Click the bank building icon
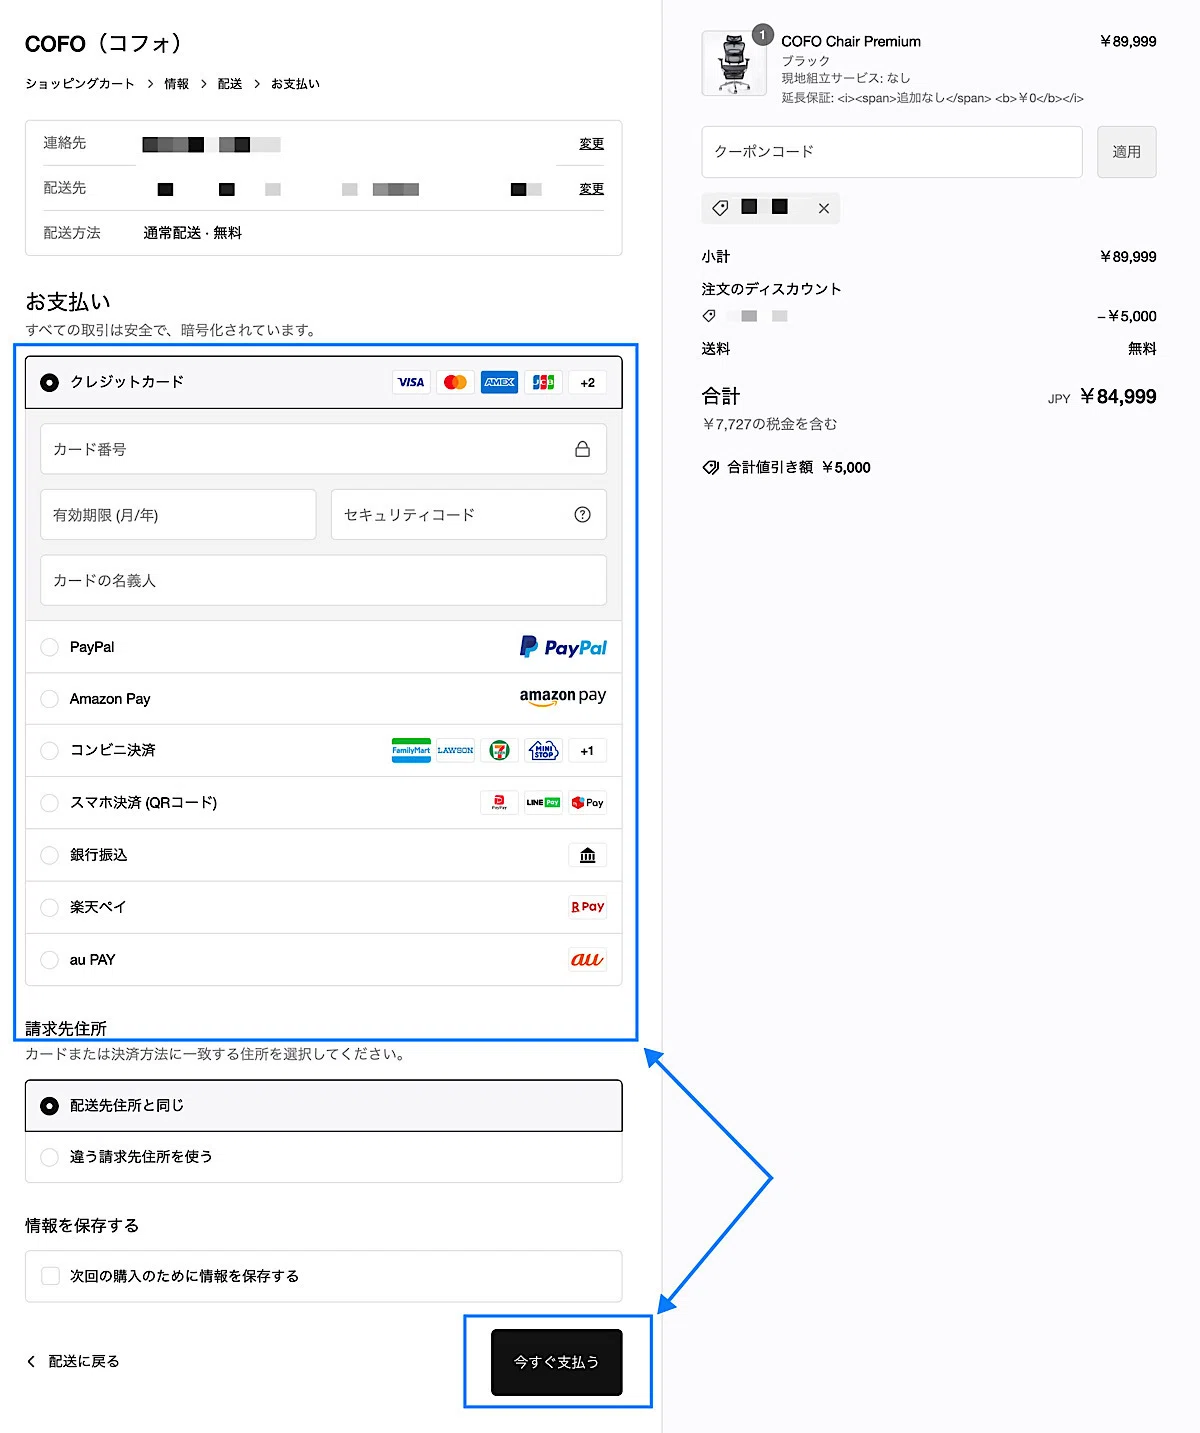1200x1433 pixels. (587, 855)
